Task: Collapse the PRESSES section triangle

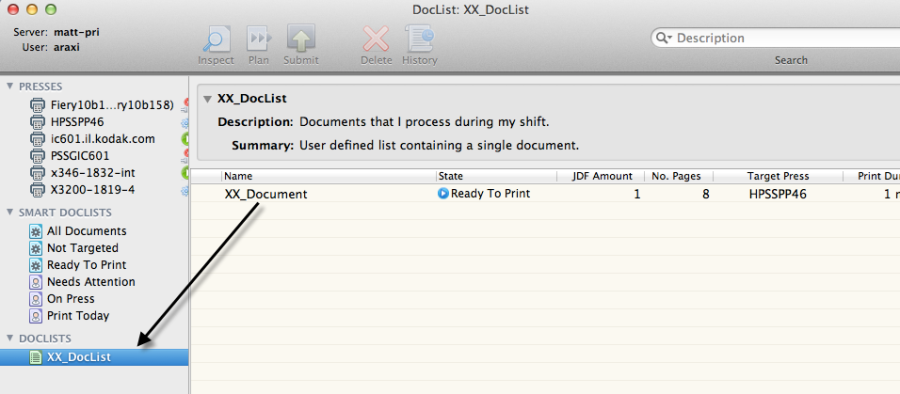Action: pyautogui.click(x=10, y=86)
